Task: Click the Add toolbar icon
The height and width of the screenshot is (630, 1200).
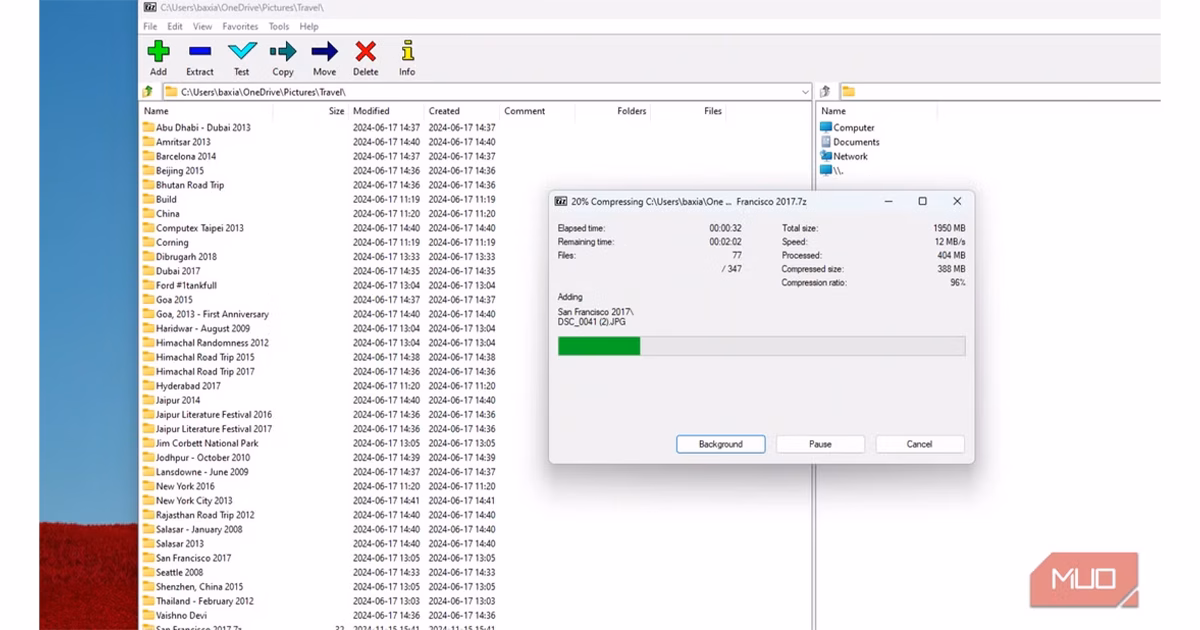Action: 158,51
